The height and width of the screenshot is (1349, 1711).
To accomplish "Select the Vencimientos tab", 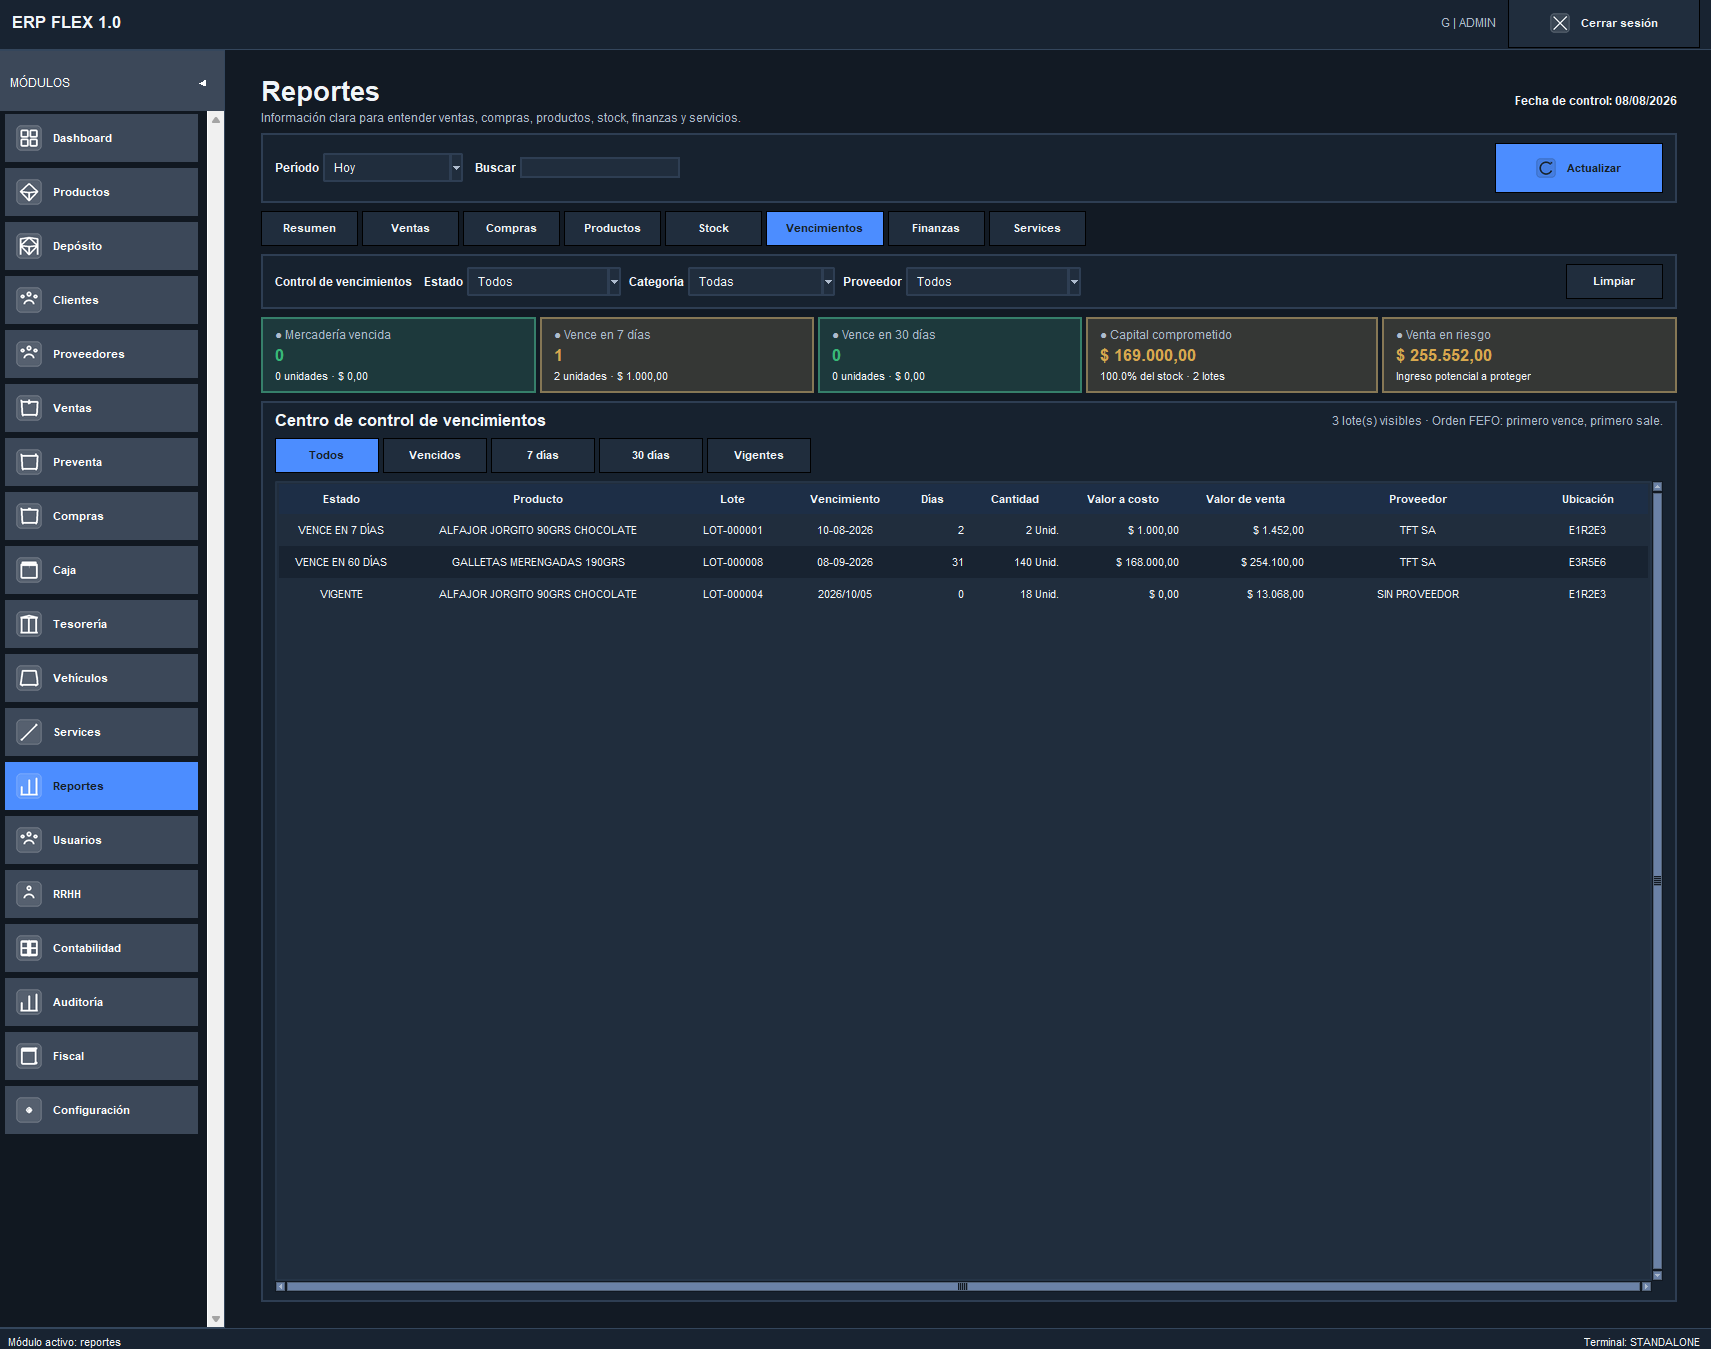I will (x=824, y=228).
